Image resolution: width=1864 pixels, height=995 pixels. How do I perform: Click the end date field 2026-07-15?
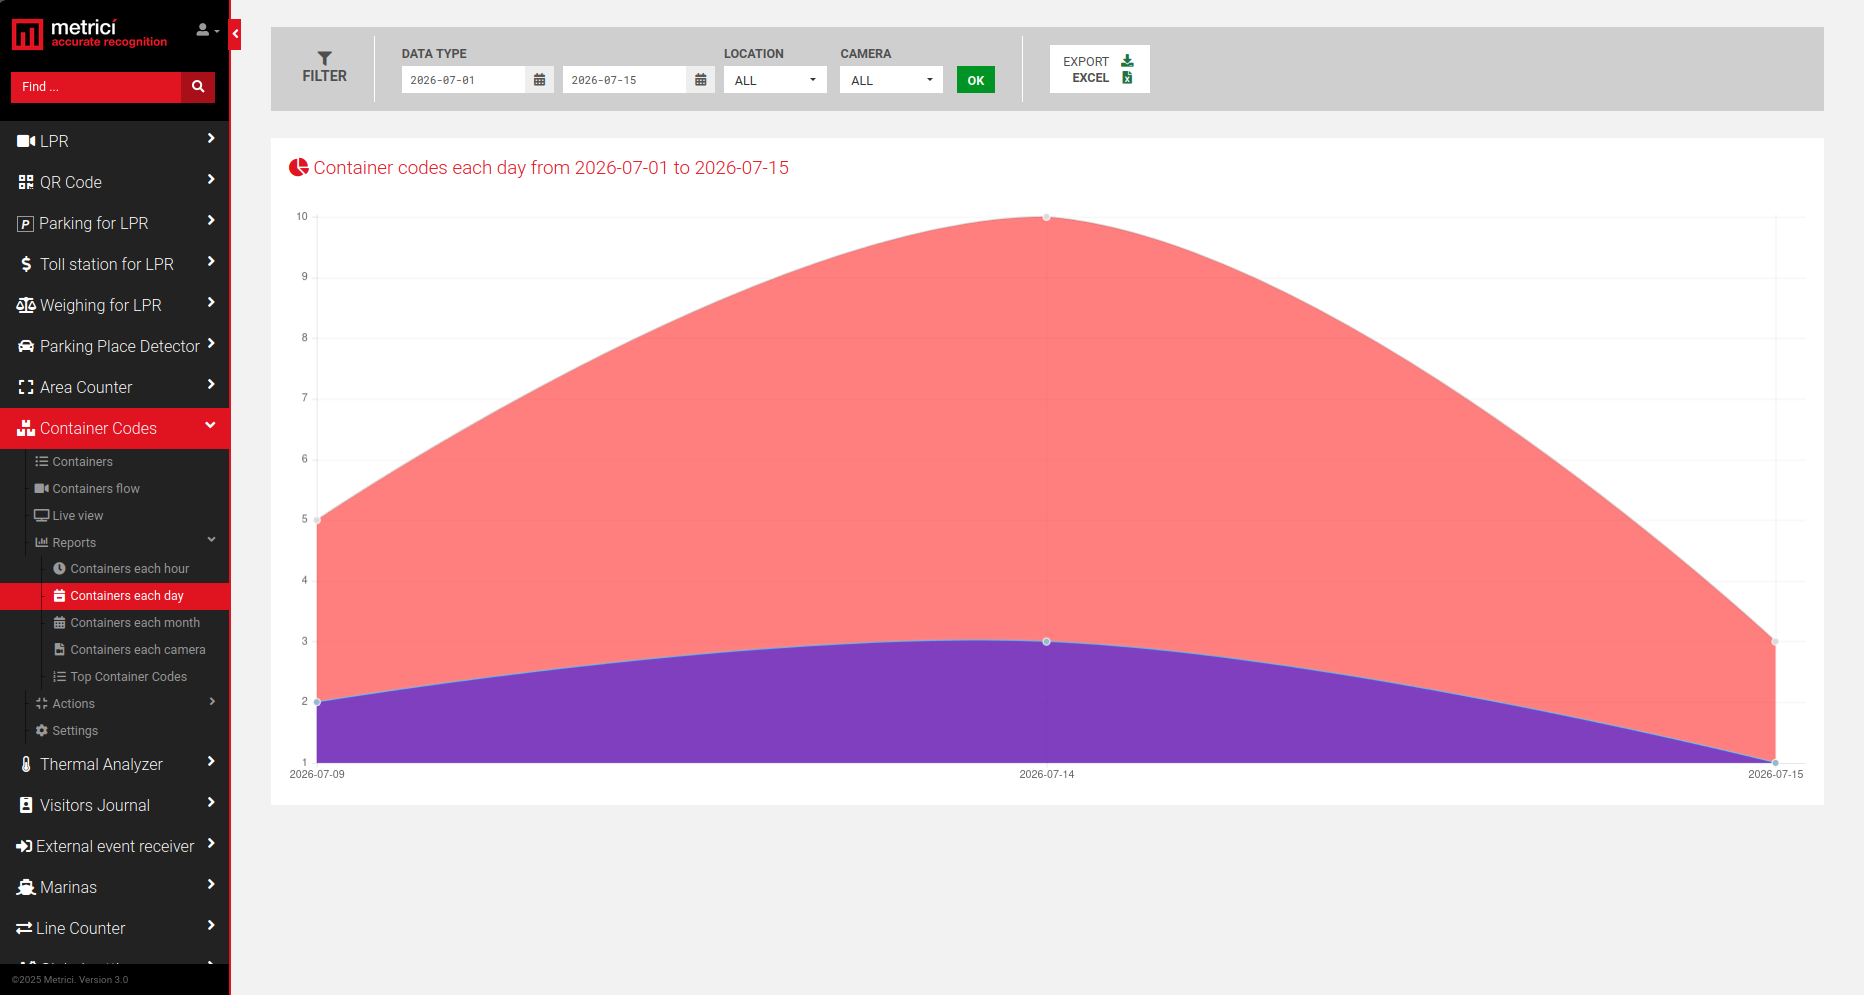tap(624, 80)
